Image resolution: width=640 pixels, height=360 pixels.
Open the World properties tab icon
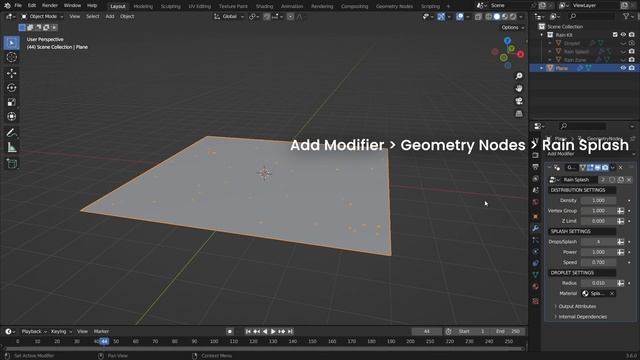click(x=536, y=202)
